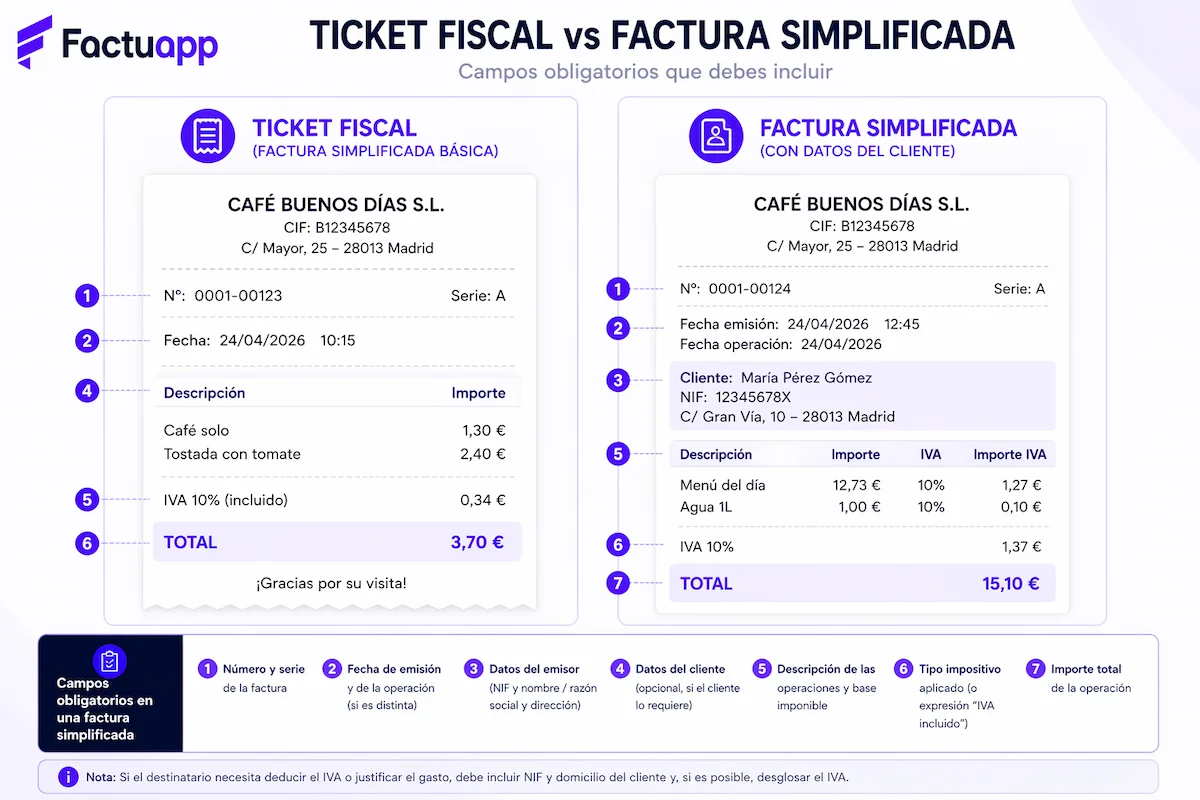Click badge 6 beside the 3,70 € total
The width and height of the screenshot is (1200, 800).
pyautogui.click(x=88, y=543)
